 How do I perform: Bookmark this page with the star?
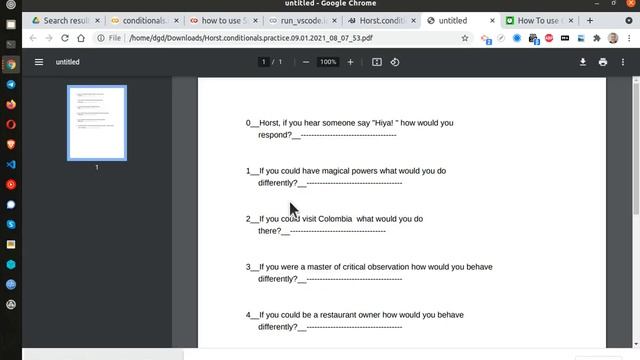(x=464, y=38)
